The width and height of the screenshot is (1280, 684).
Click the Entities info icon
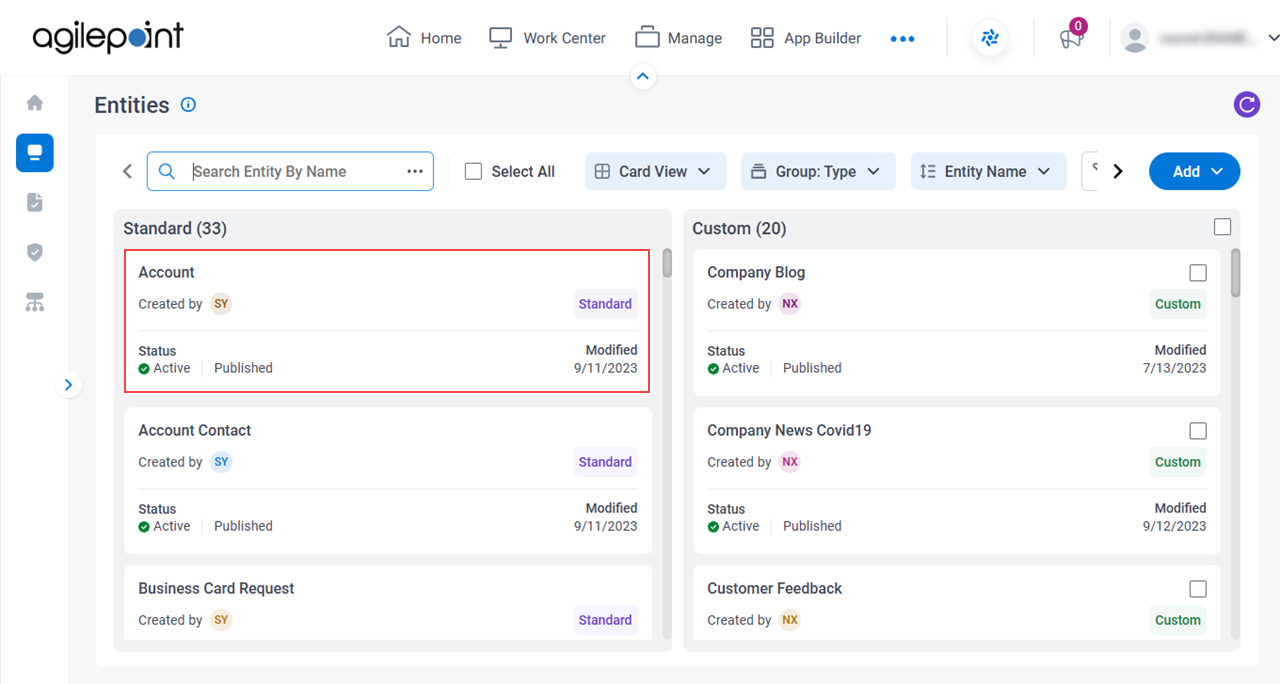coord(188,104)
